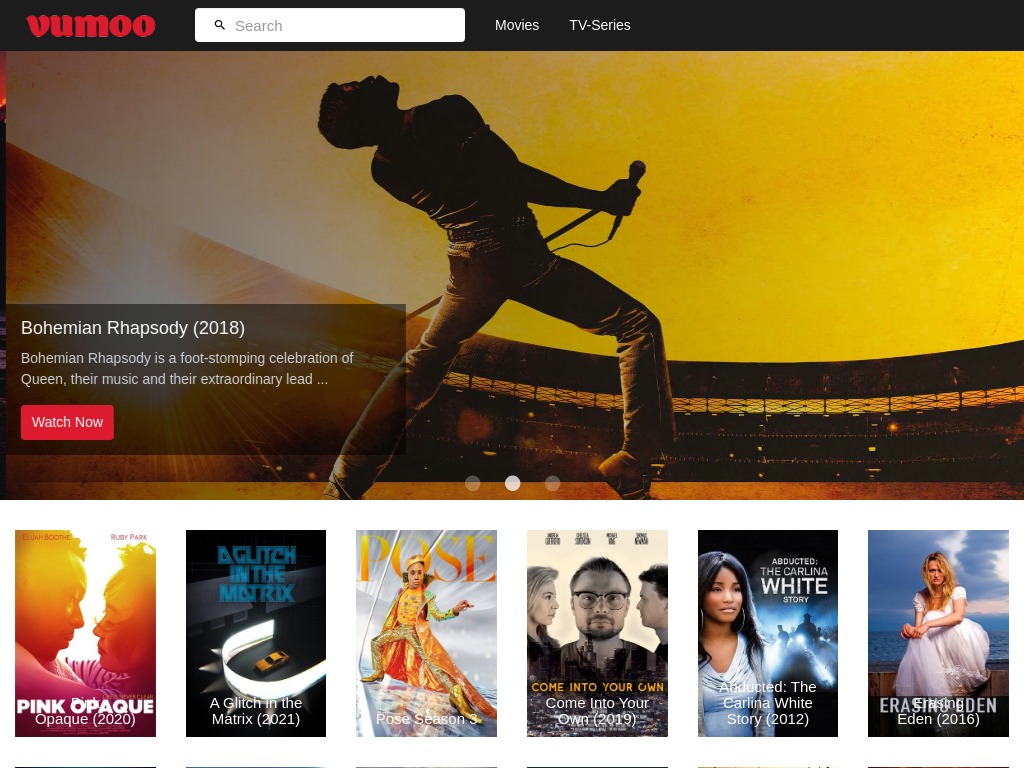
Task: Open the Pose Season 3 poster
Action: [x=426, y=633]
